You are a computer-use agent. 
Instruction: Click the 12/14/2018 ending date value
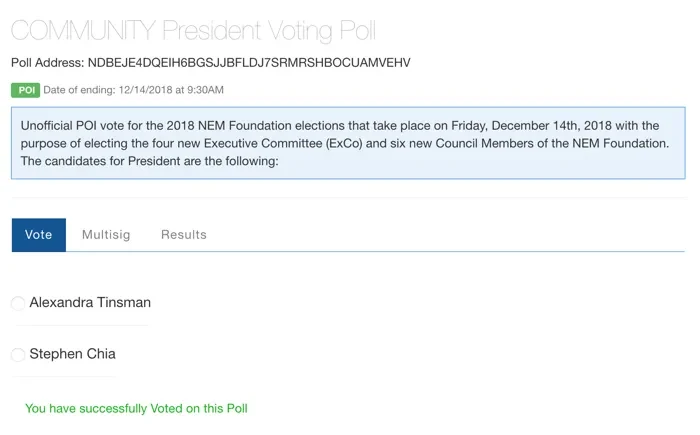coord(146,90)
